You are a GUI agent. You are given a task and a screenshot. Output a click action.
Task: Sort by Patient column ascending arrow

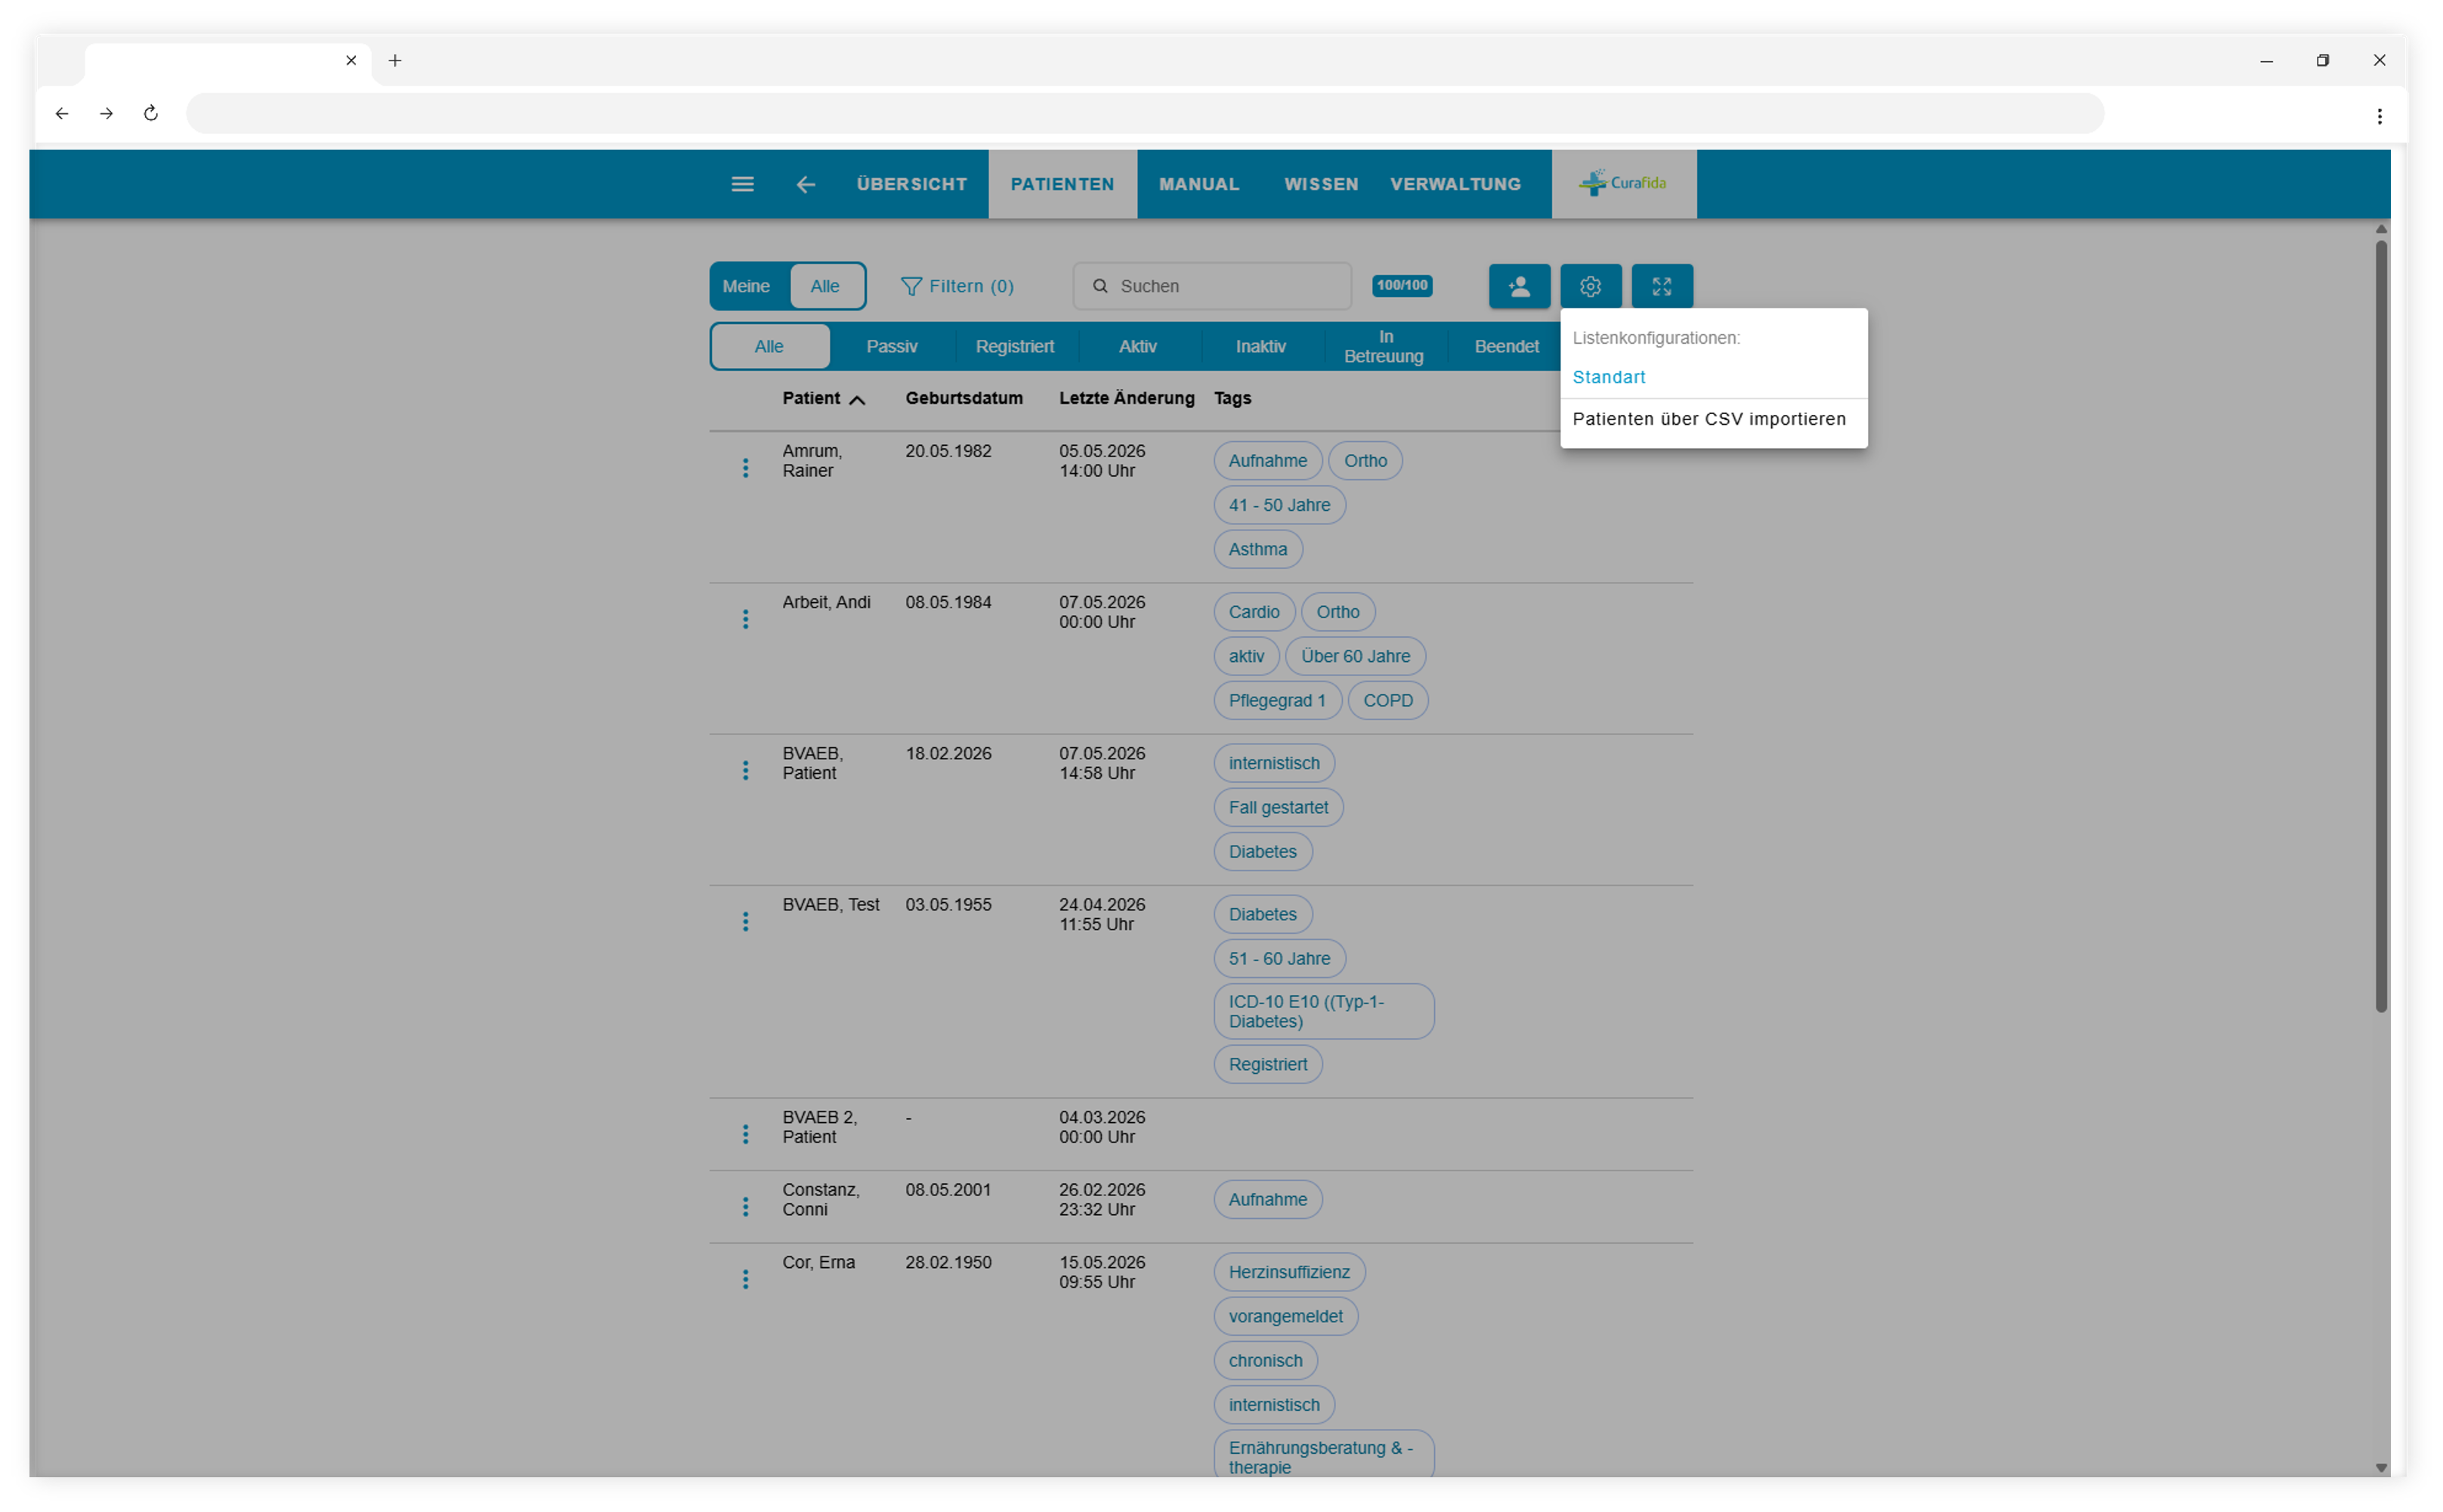coord(857,399)
